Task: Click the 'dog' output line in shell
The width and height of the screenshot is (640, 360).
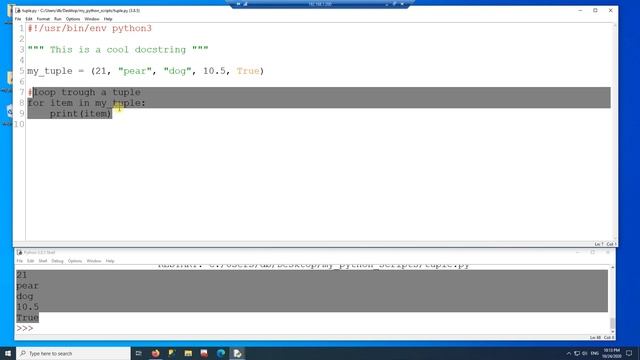Action: coord(24,296)
